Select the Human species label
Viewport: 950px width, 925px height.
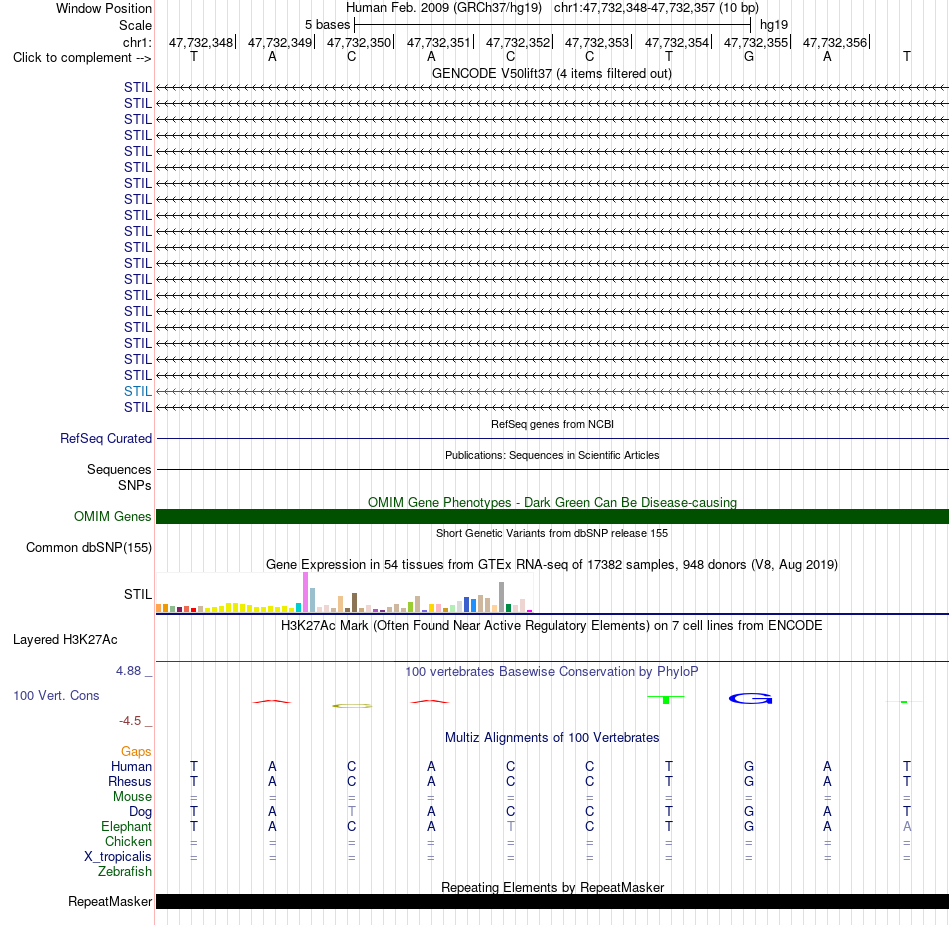pyautogui.click(x=131, y=766)
